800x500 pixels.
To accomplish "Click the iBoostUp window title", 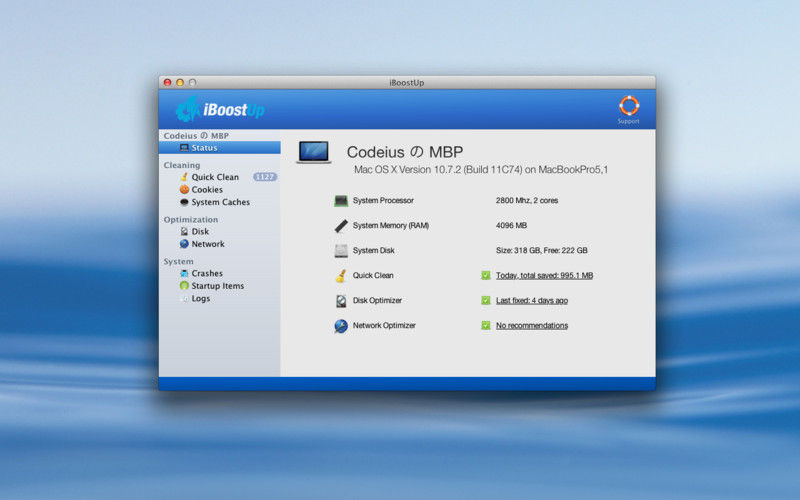I will tap(407, 83).
